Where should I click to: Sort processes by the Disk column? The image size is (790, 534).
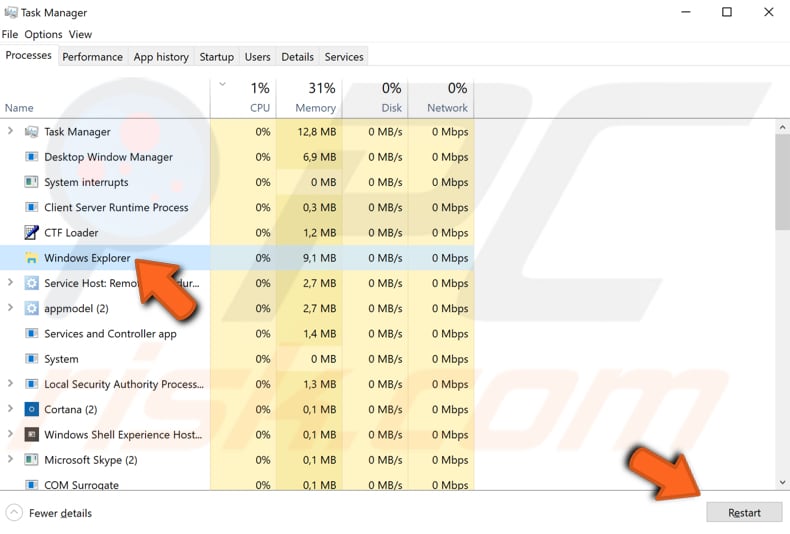375,99
